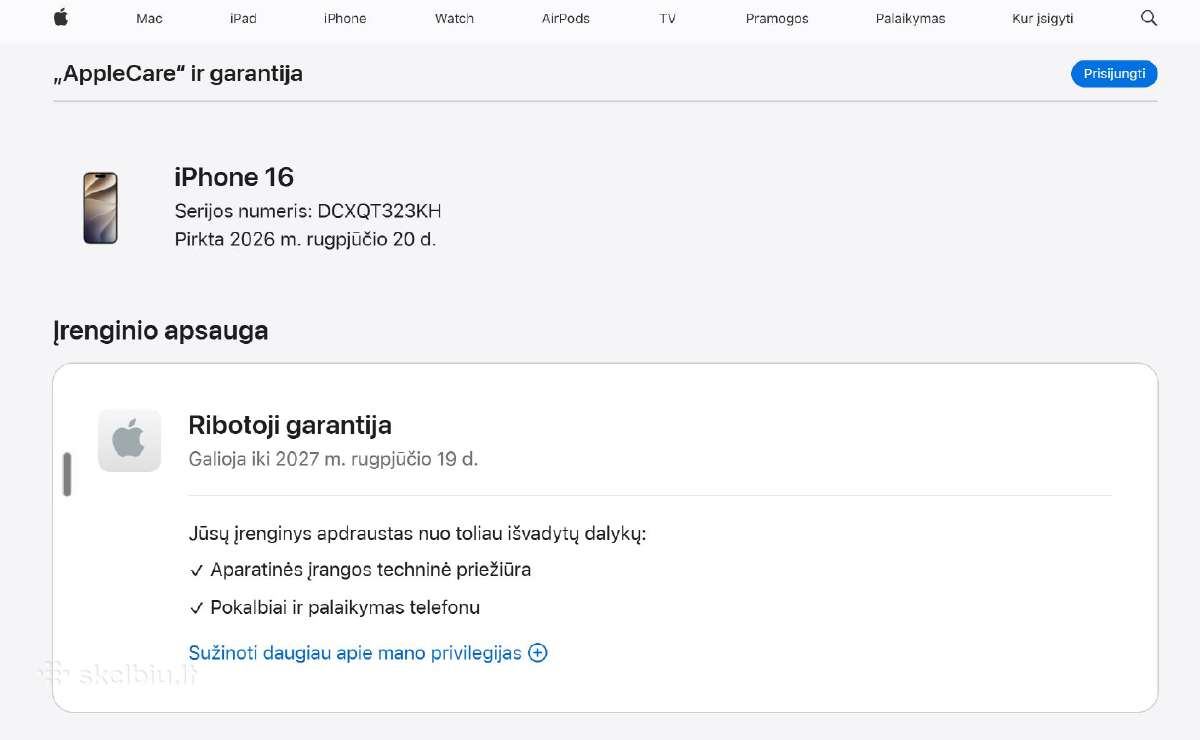
Task: Click the Apple logo warranty badge
Action: (129, 440)
